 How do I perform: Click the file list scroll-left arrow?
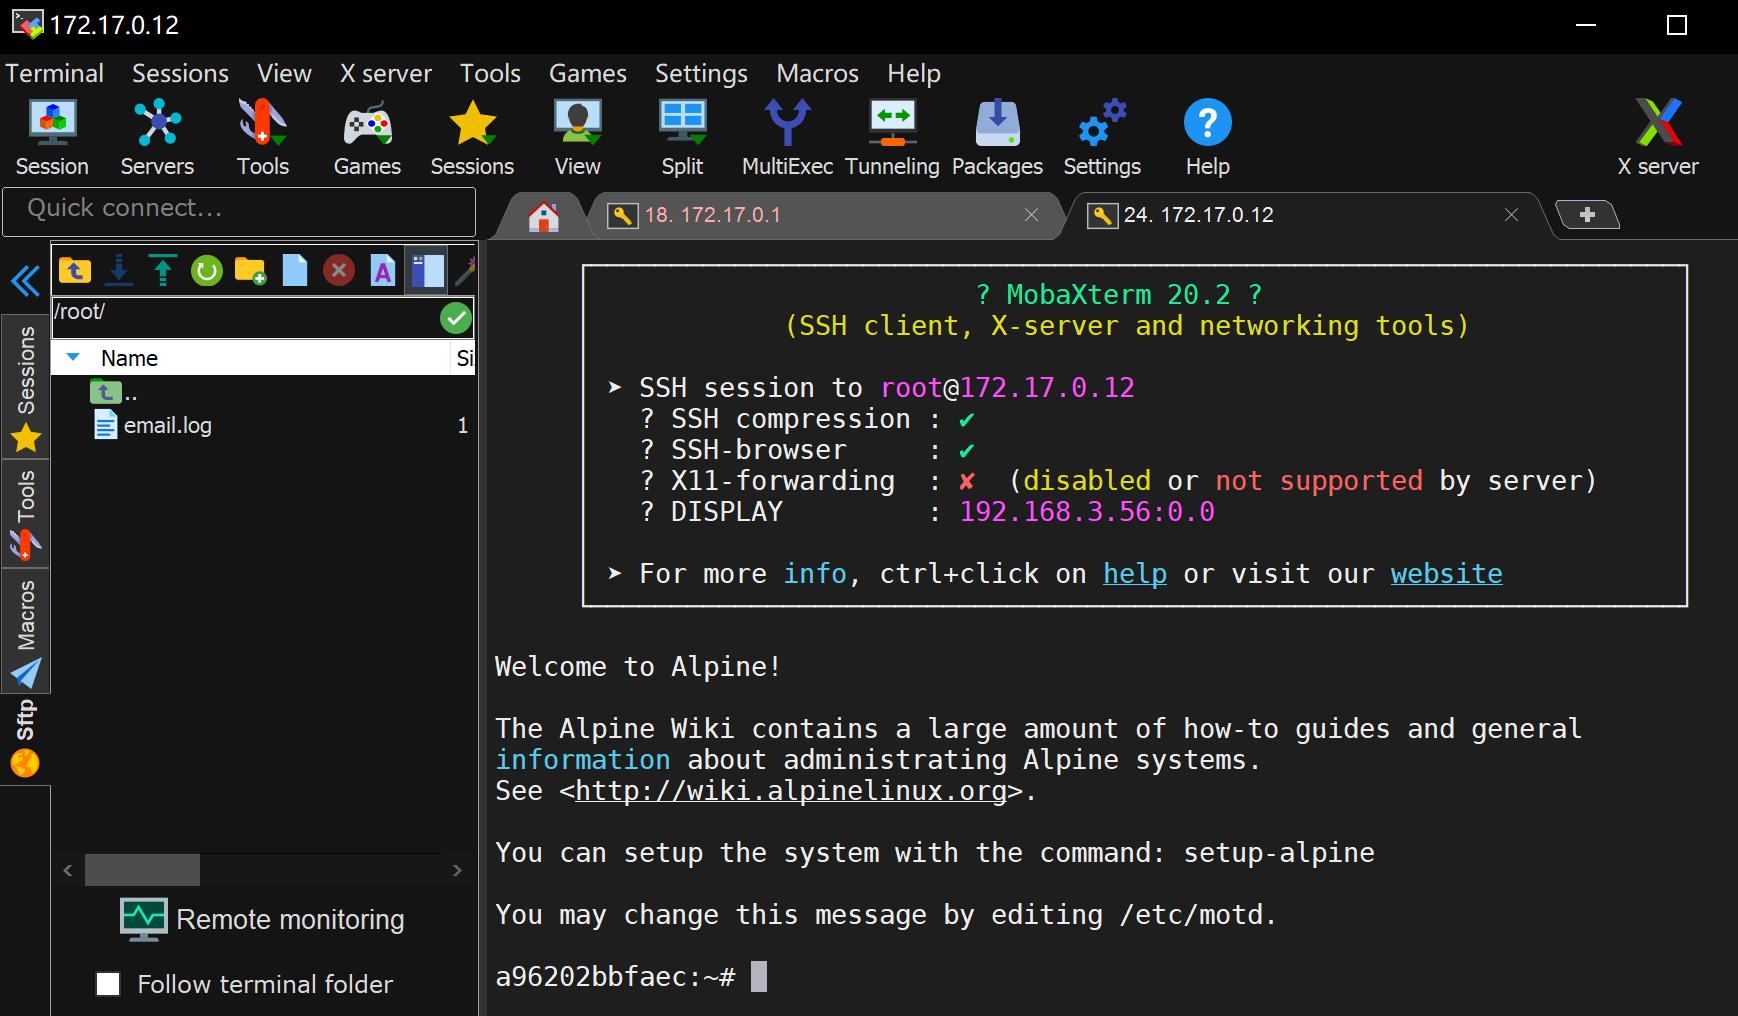point(68,870)
